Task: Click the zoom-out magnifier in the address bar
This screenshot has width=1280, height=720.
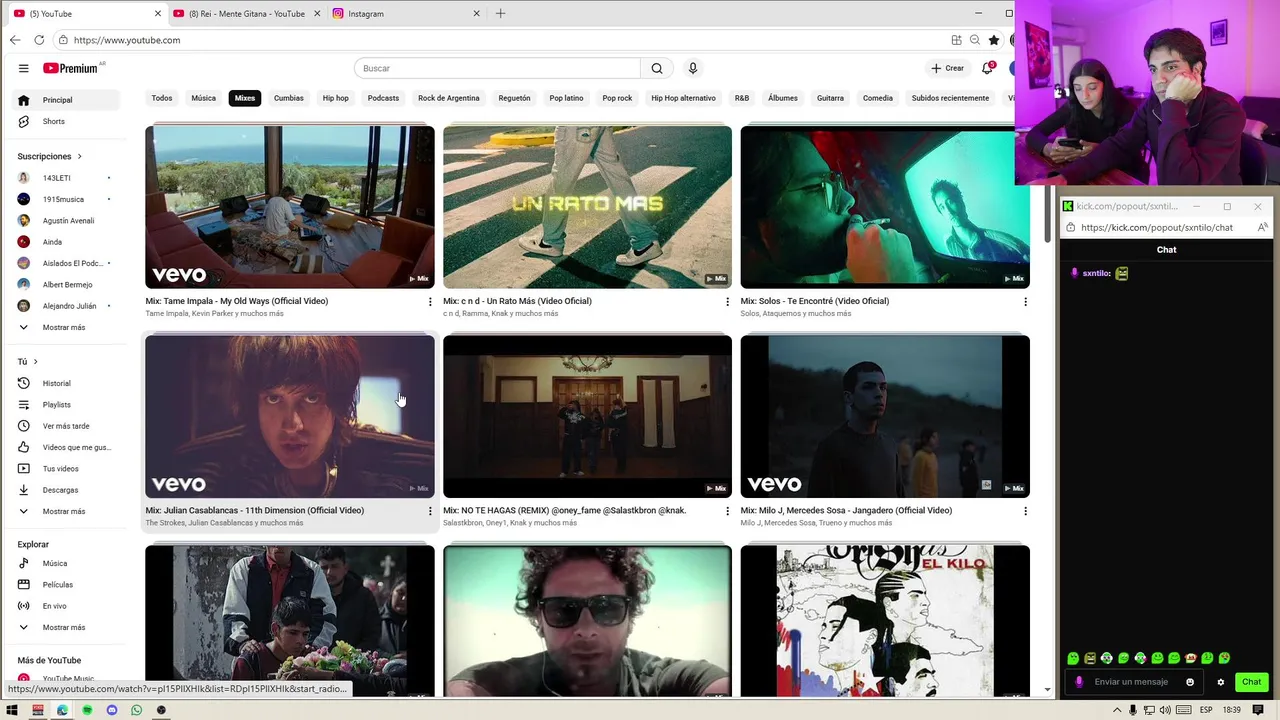Action: coord(975,40)
